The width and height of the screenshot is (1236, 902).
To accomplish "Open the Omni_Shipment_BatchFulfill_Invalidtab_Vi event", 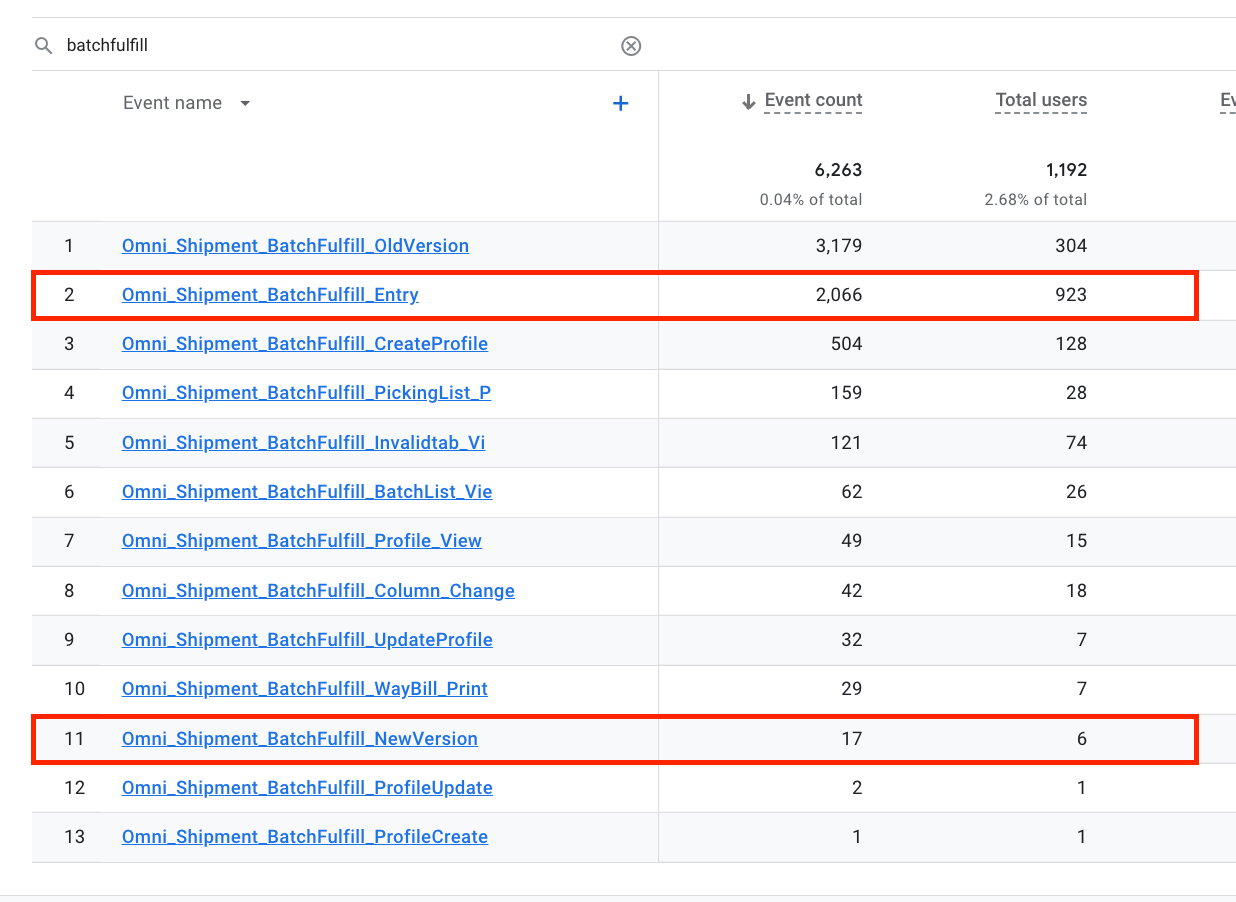I will 303,442.
